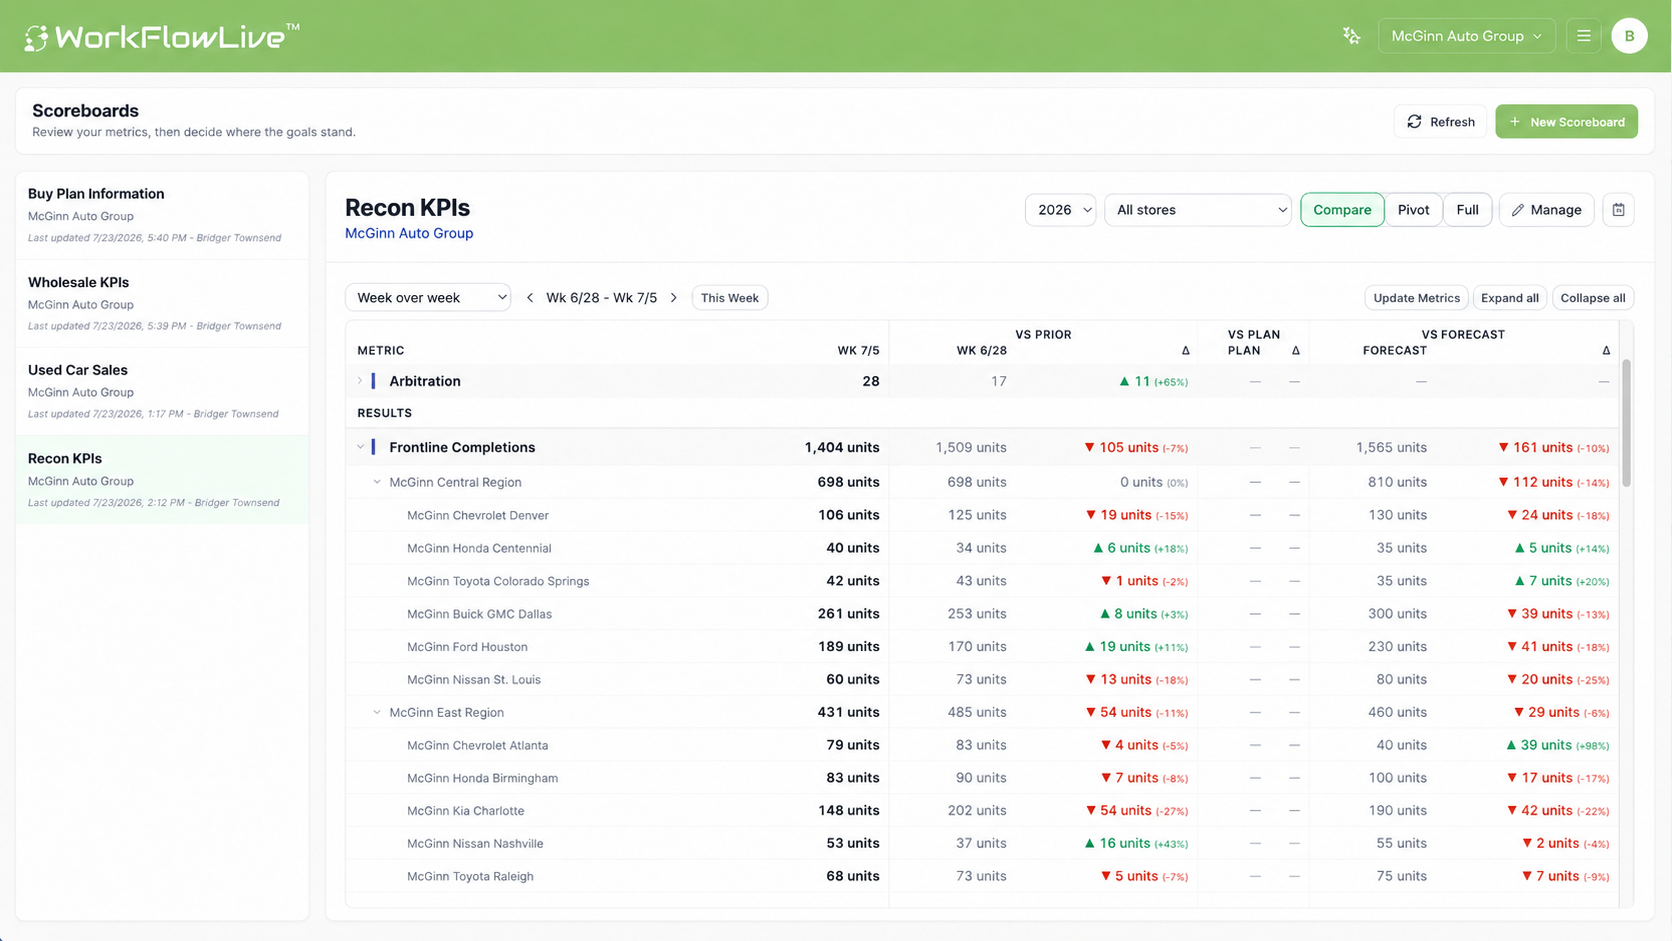Click McGinn Chevrolet Atlanta row
The width and height of the screenshot is (1672, 941).
[982, 745]
